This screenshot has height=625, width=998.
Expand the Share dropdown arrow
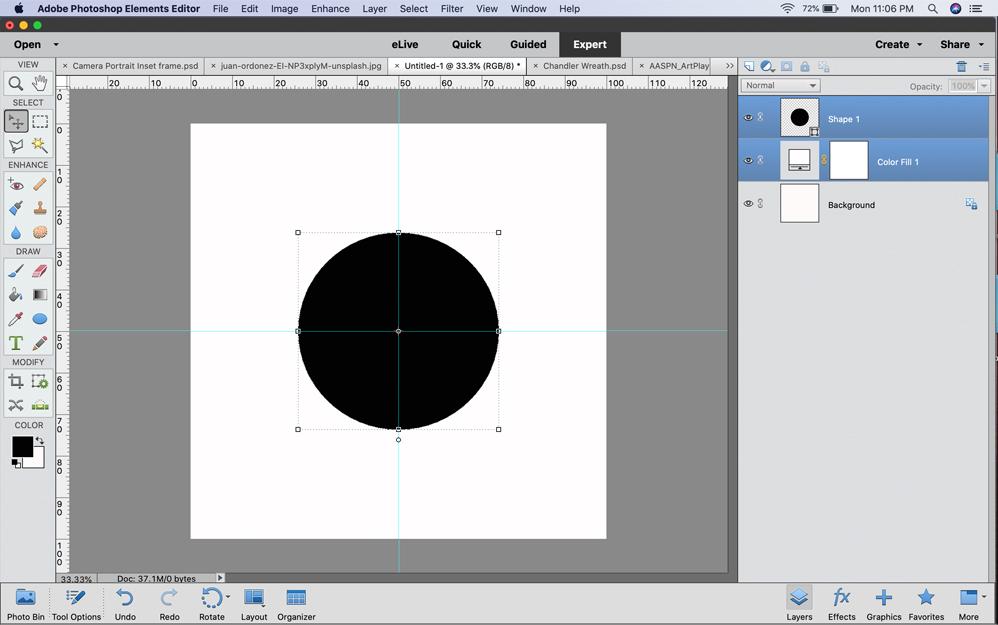click(x=981, y=45)
